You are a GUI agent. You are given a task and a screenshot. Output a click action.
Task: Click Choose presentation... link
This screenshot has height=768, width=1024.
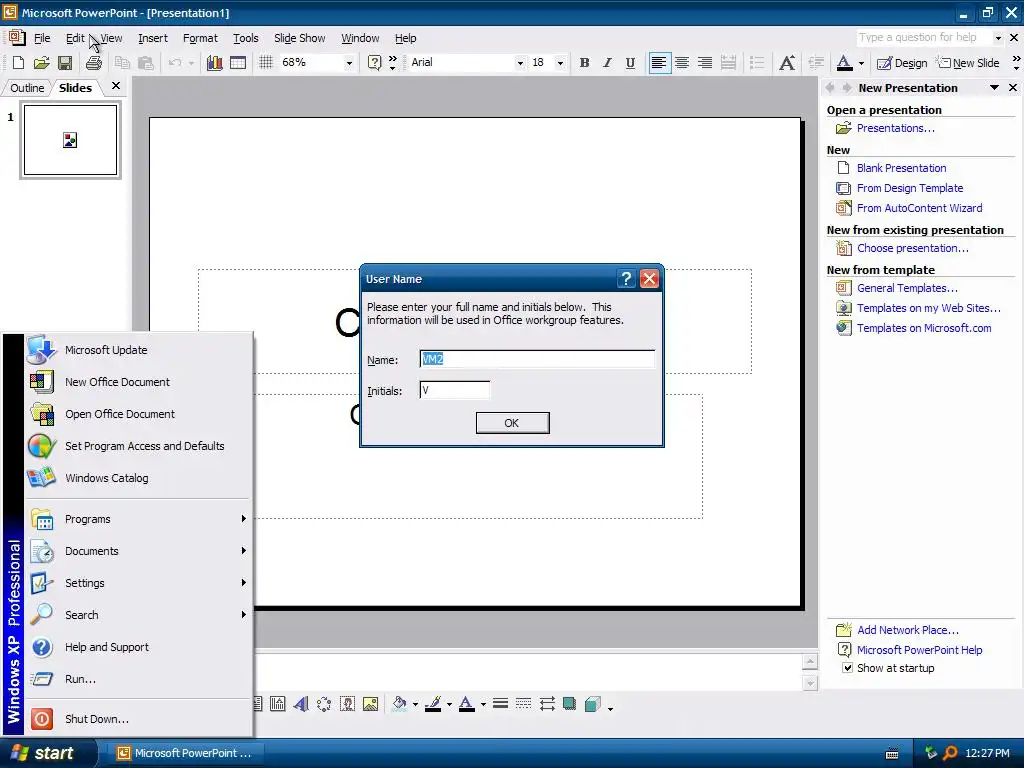coord(912,248)
